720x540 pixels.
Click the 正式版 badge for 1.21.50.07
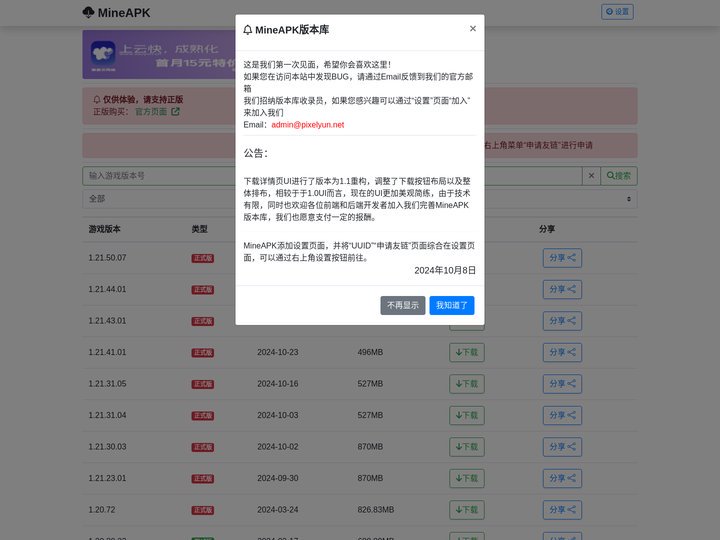202,259
